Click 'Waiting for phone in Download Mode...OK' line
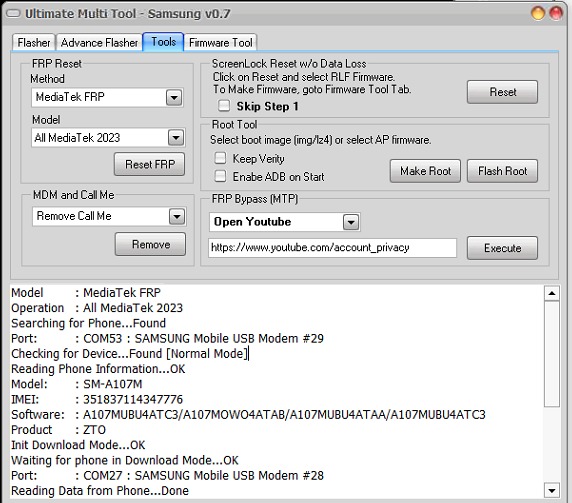The width and height of the screenshot is (572, 503). pyautogui.click(x=125, y=460)
